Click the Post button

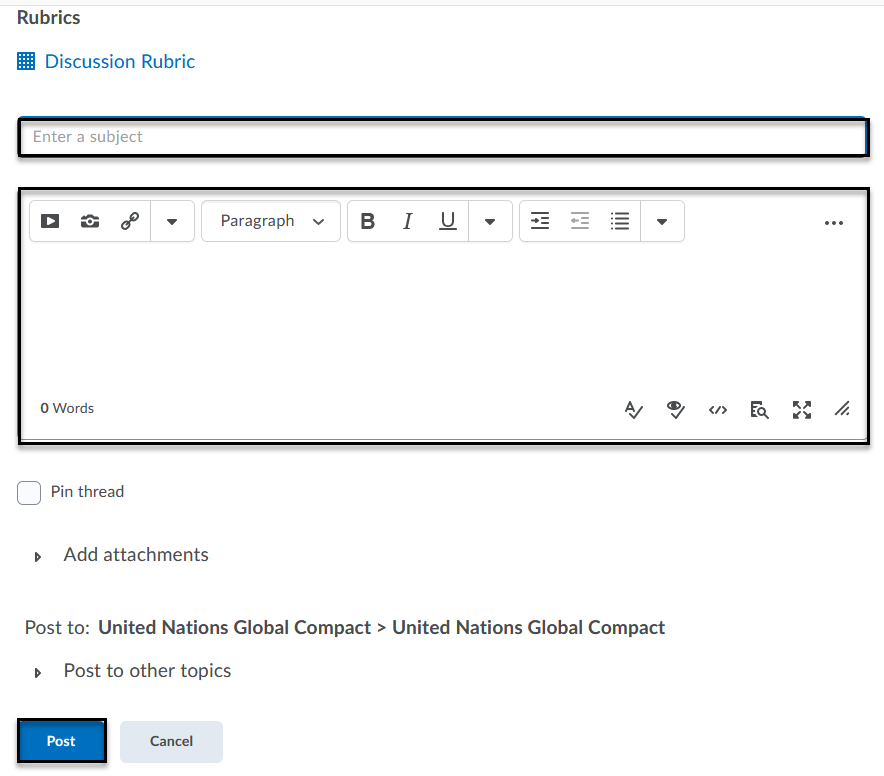(61, 741)
